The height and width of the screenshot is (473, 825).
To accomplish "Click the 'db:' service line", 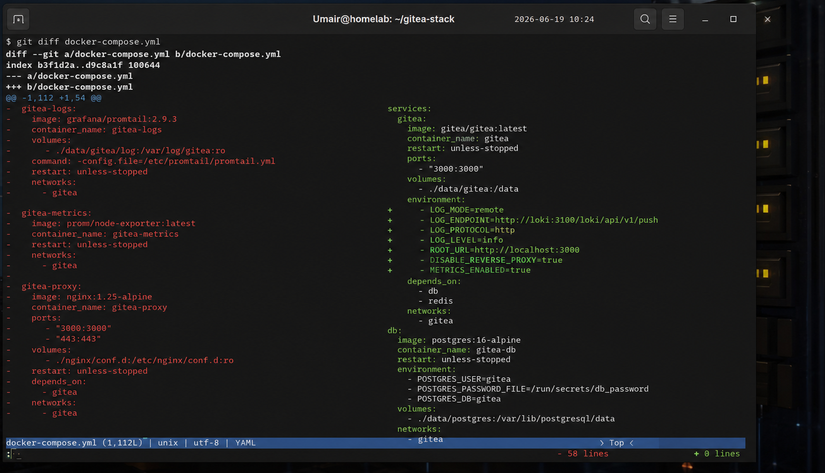I will coord(394,330).
